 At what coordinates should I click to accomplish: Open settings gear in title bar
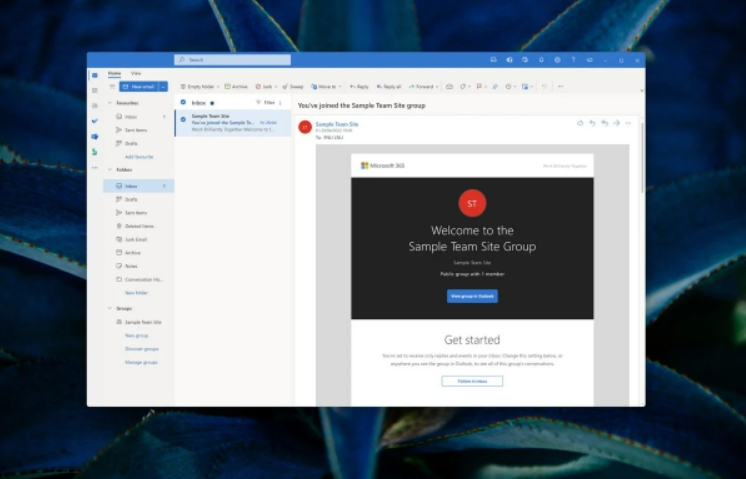pyautogui.click(x=557, y=60)
